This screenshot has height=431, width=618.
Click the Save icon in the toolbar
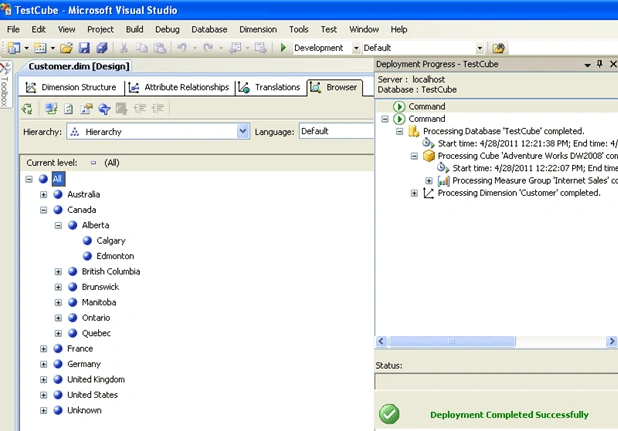(84, 48)
